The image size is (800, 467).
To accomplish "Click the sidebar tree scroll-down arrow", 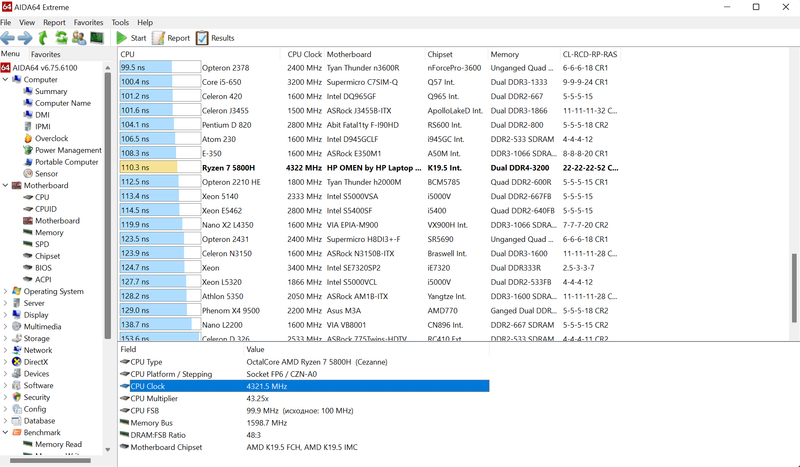I will coord(108,450).
